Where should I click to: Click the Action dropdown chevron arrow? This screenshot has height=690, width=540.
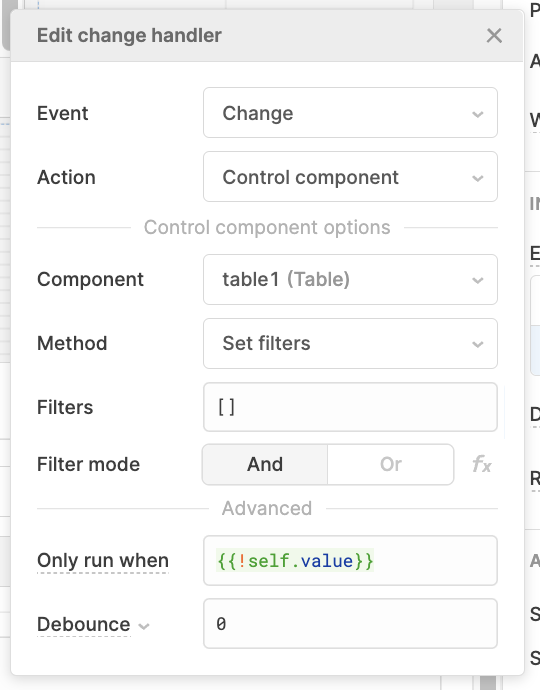(478, 178)
